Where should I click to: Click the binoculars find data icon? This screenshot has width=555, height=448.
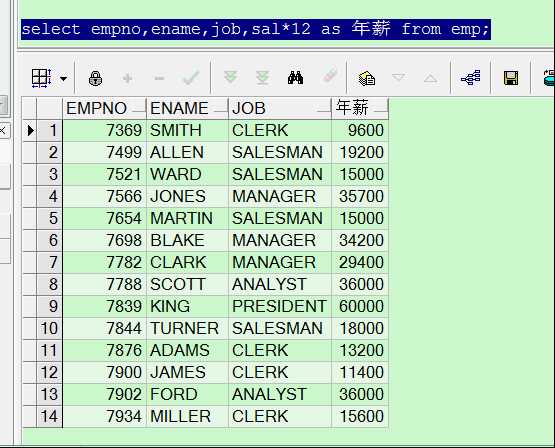295,77
